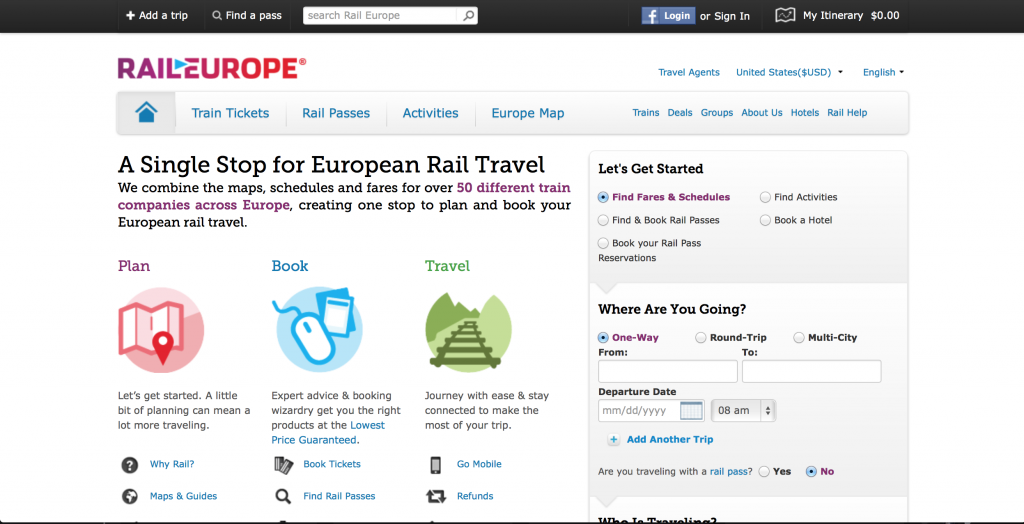Click plus icon beside Add Another Trip
The height and width of the screenshot is (524, 1024).
613,440
